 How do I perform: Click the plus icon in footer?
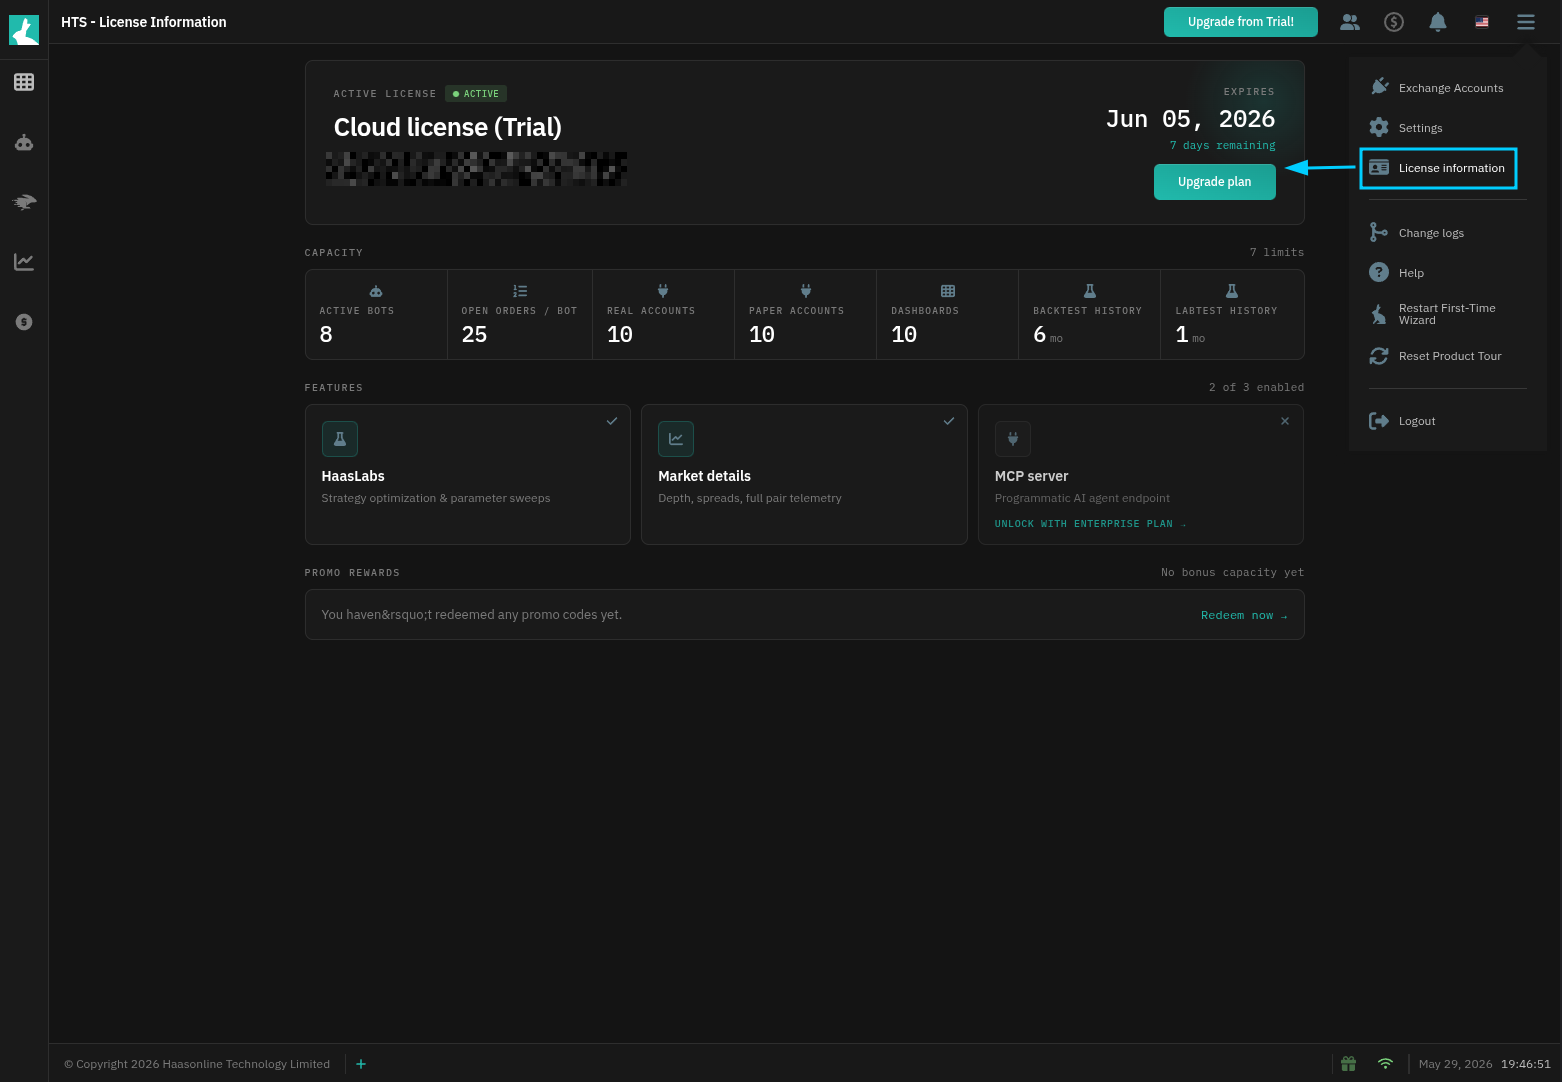[x=361, y=1064]
